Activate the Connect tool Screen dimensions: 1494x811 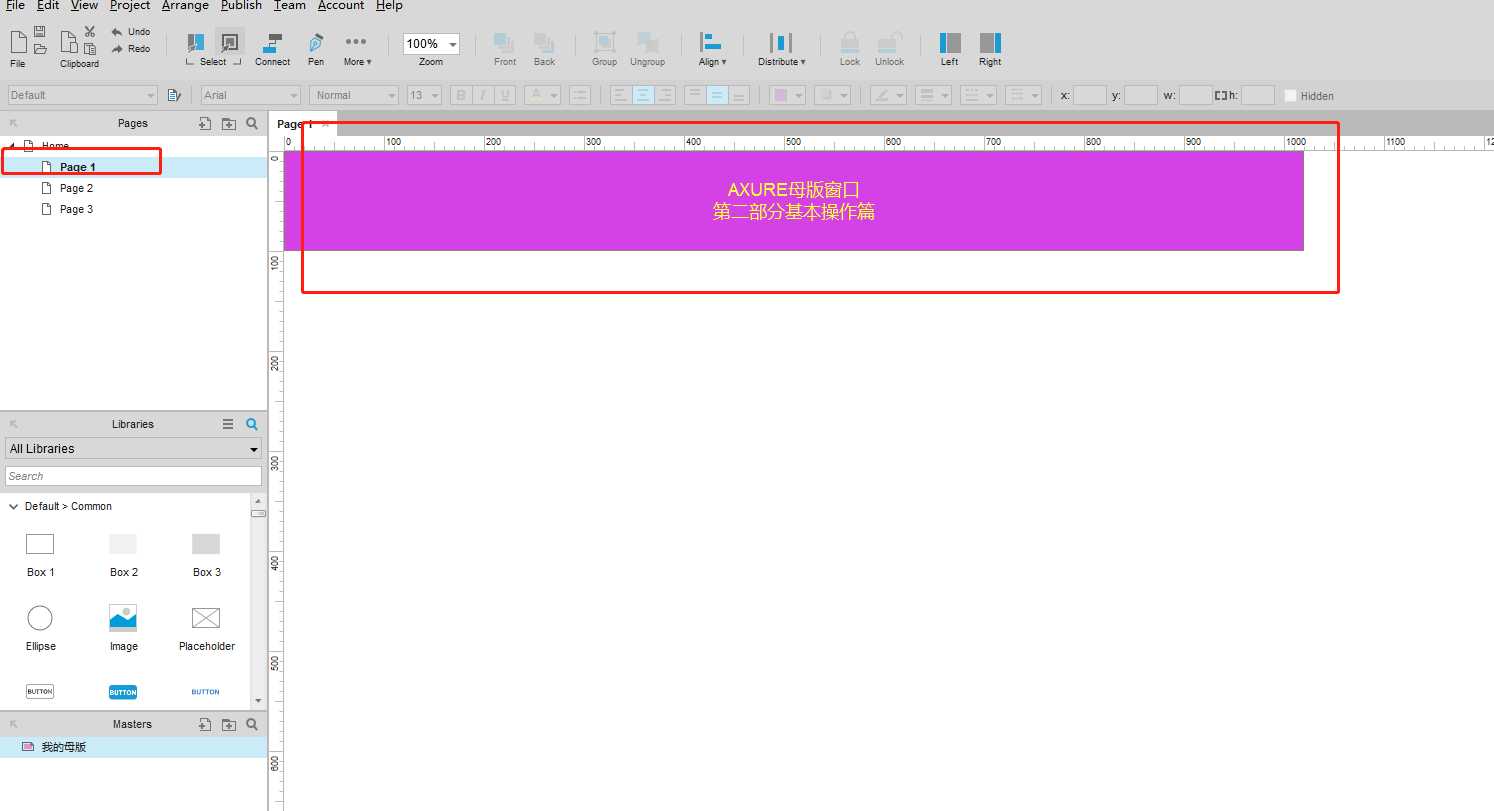click(x=272, y=43)
